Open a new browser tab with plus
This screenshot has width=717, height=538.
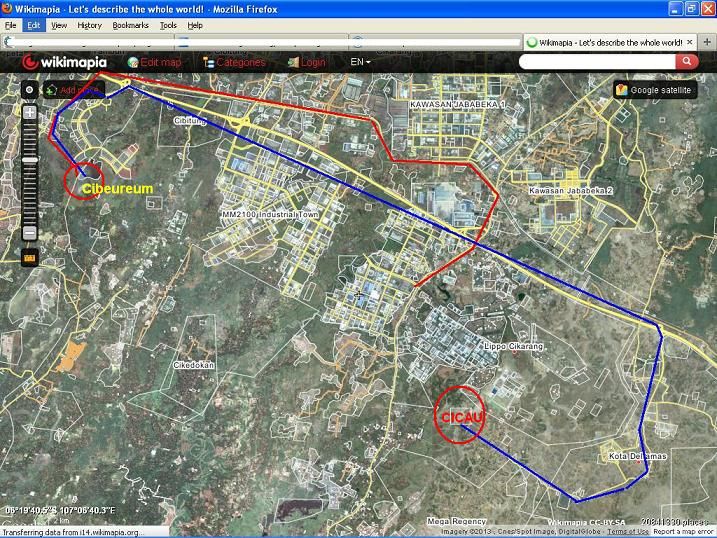pos(706,42)
